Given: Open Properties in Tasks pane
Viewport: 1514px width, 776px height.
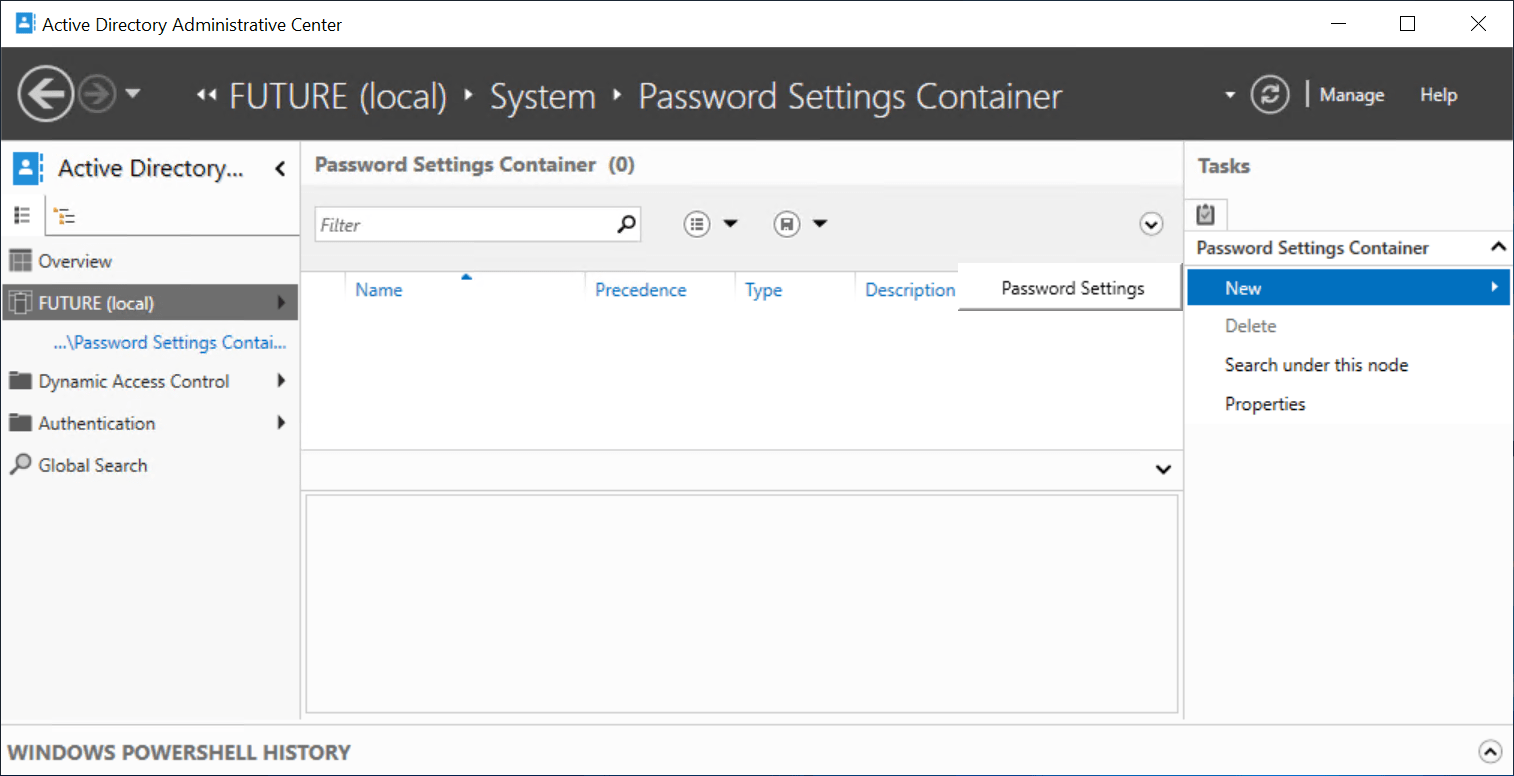Looking at the screenshot, I should point(1265,404).
